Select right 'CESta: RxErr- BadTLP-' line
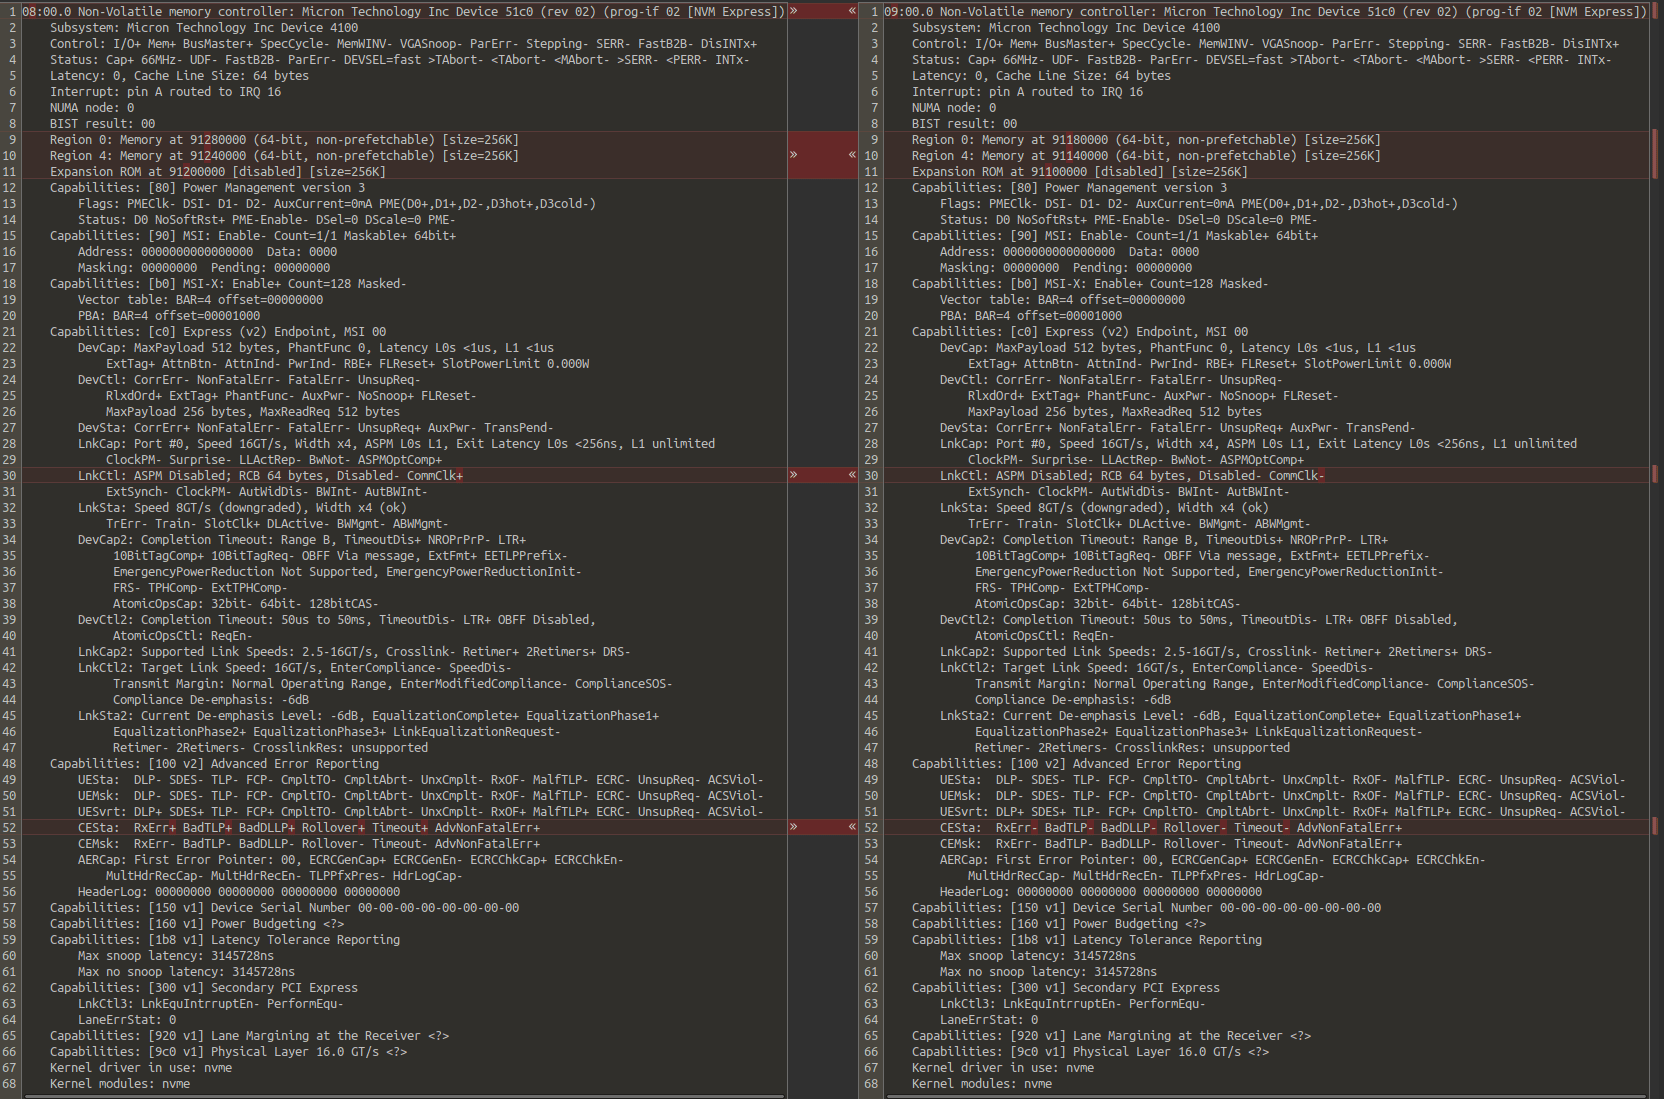 pyautogui.click(x=1171, y=827)
